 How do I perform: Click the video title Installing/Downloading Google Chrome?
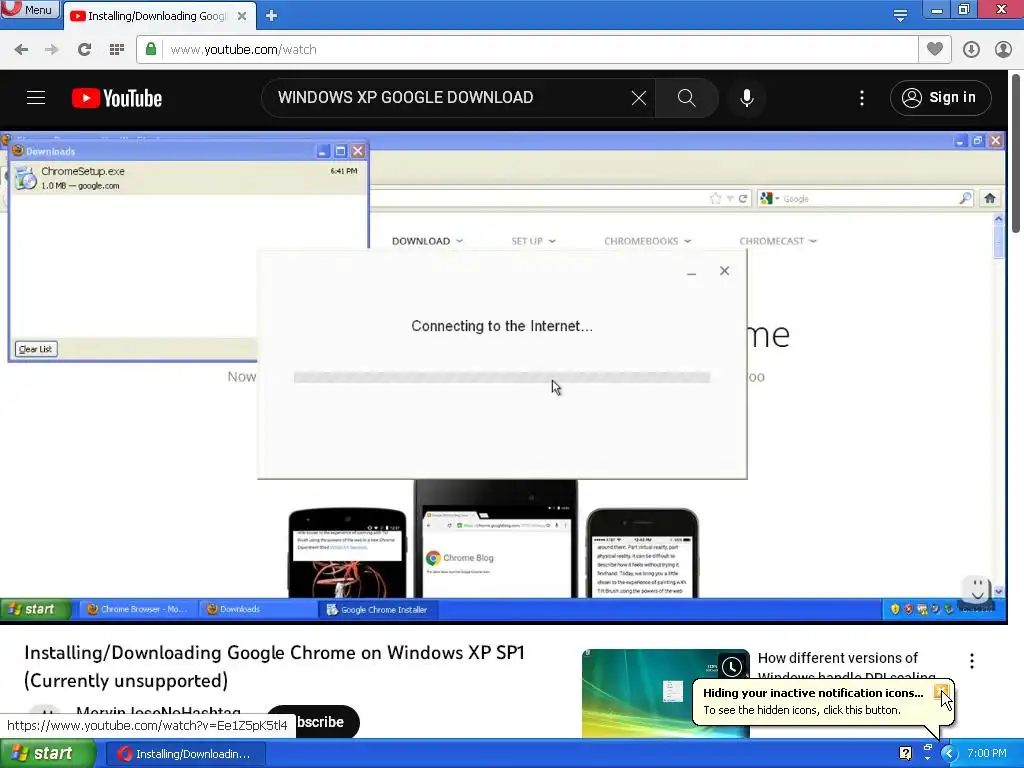[274, 666]
